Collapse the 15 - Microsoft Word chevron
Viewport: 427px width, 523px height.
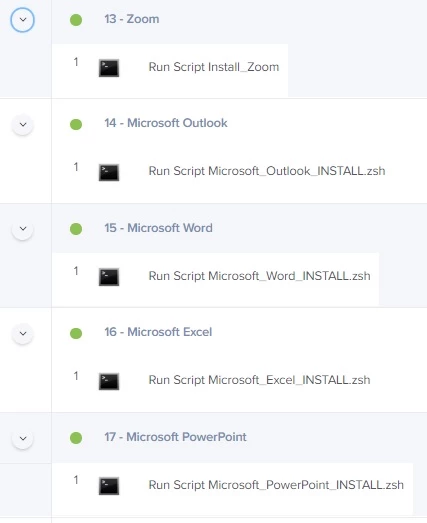pyautogui.click(x=23, y=229)
